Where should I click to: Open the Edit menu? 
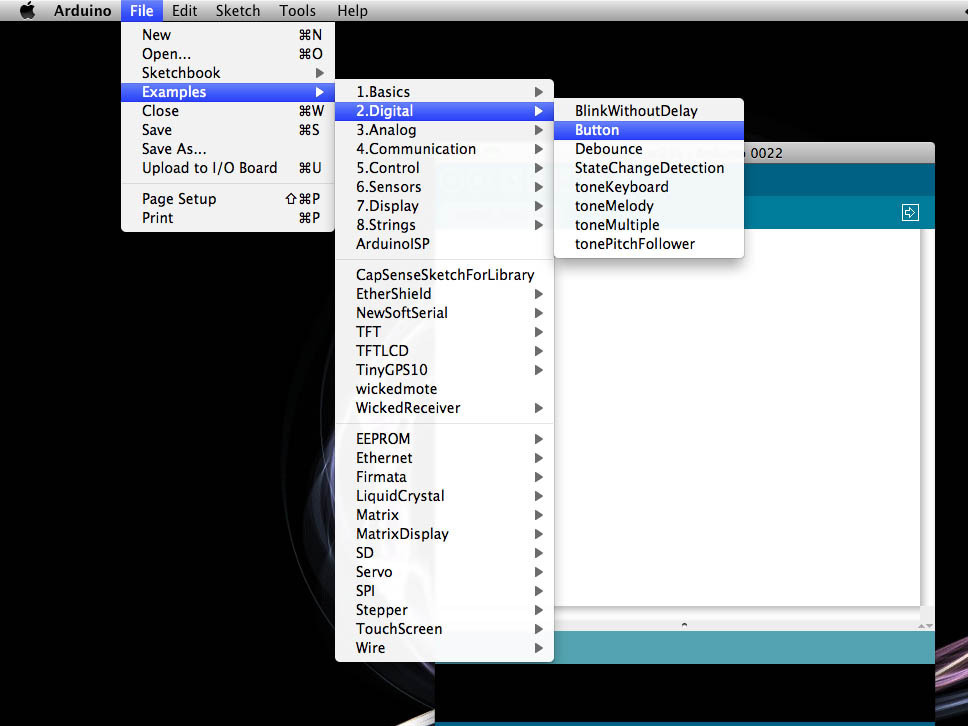pyautogui.click(x=184, y=10)
